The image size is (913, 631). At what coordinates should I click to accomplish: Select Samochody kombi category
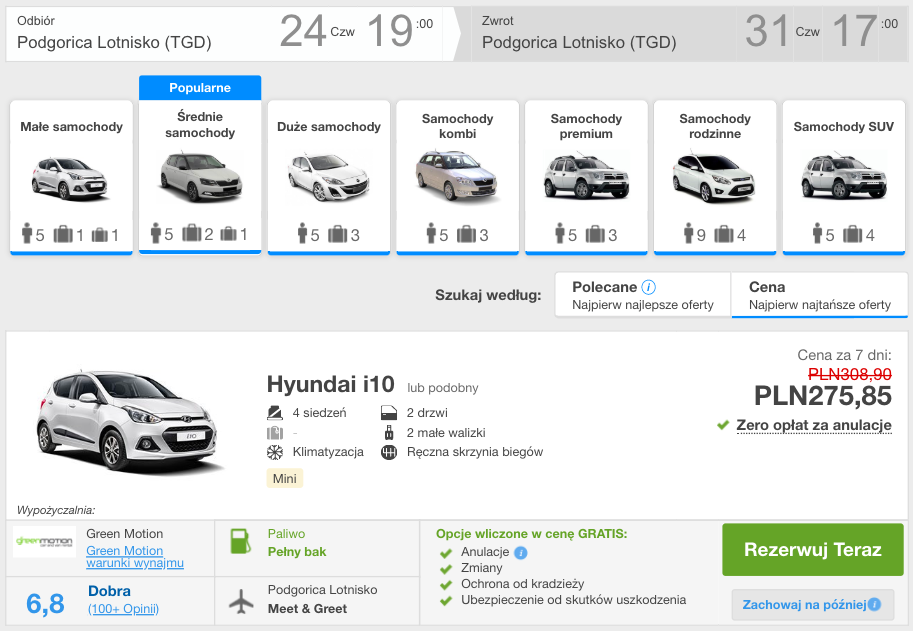pyautogui.click(x=458, y=178)
